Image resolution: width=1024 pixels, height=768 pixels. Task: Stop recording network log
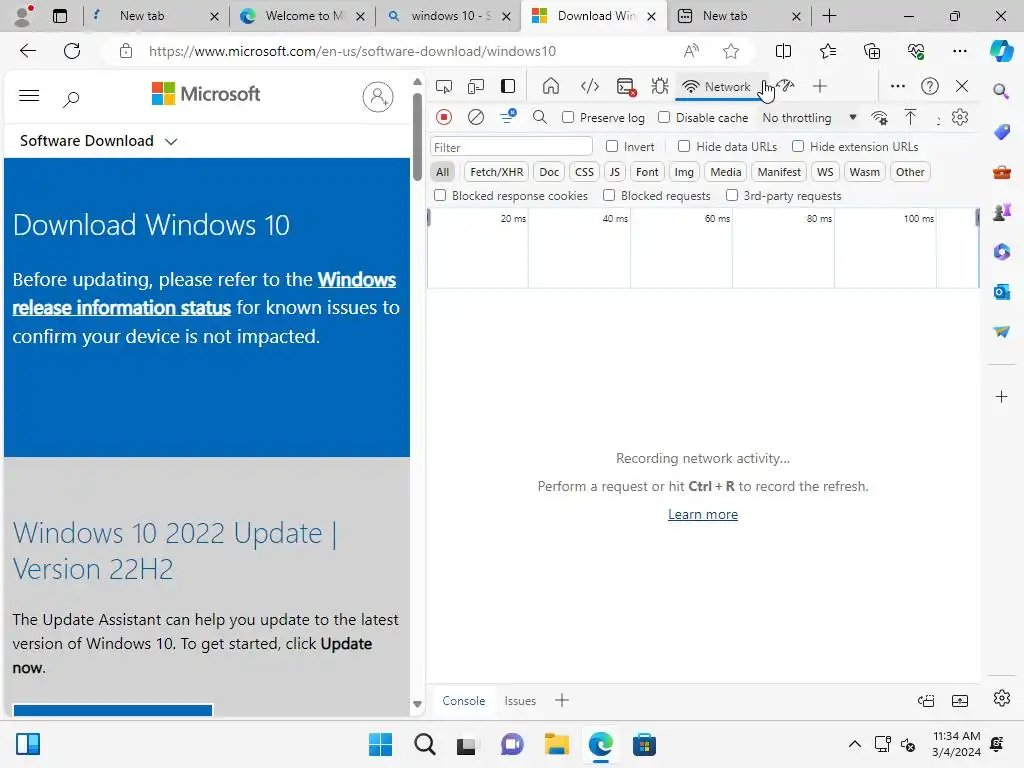click(444, 118)
